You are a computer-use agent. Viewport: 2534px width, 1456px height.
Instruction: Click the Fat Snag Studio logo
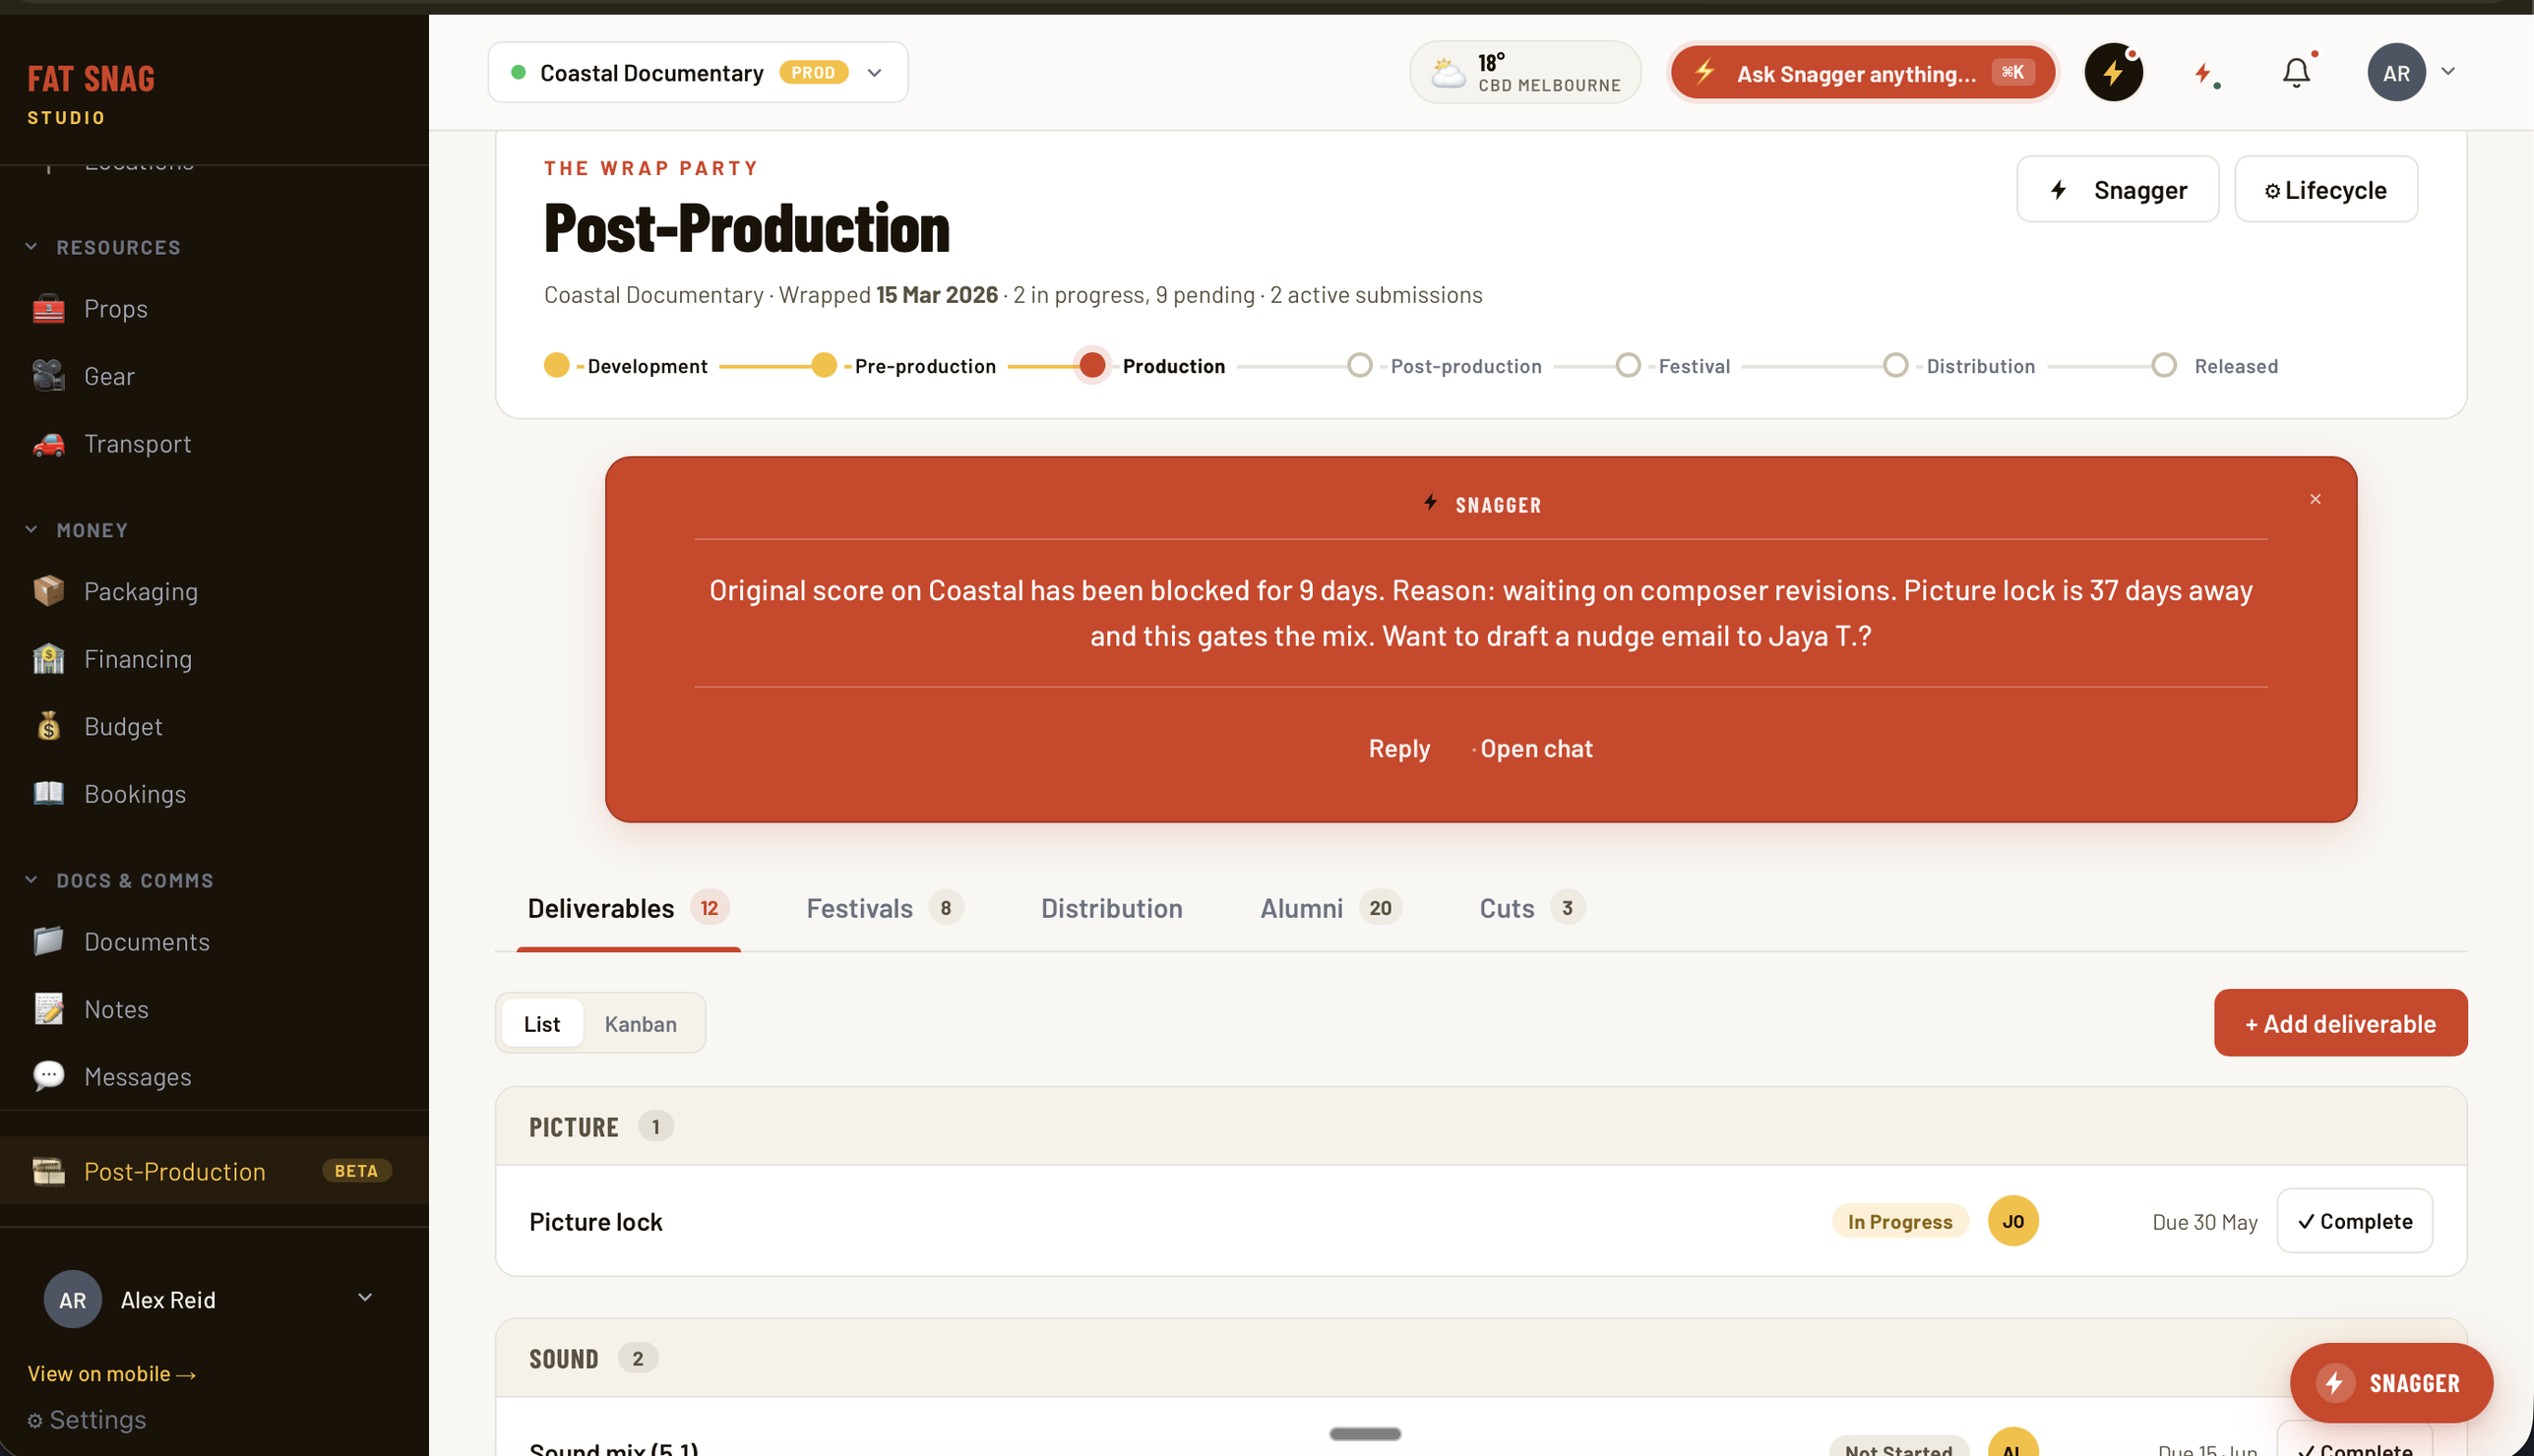pyautogui.click(x=91, y=95)
